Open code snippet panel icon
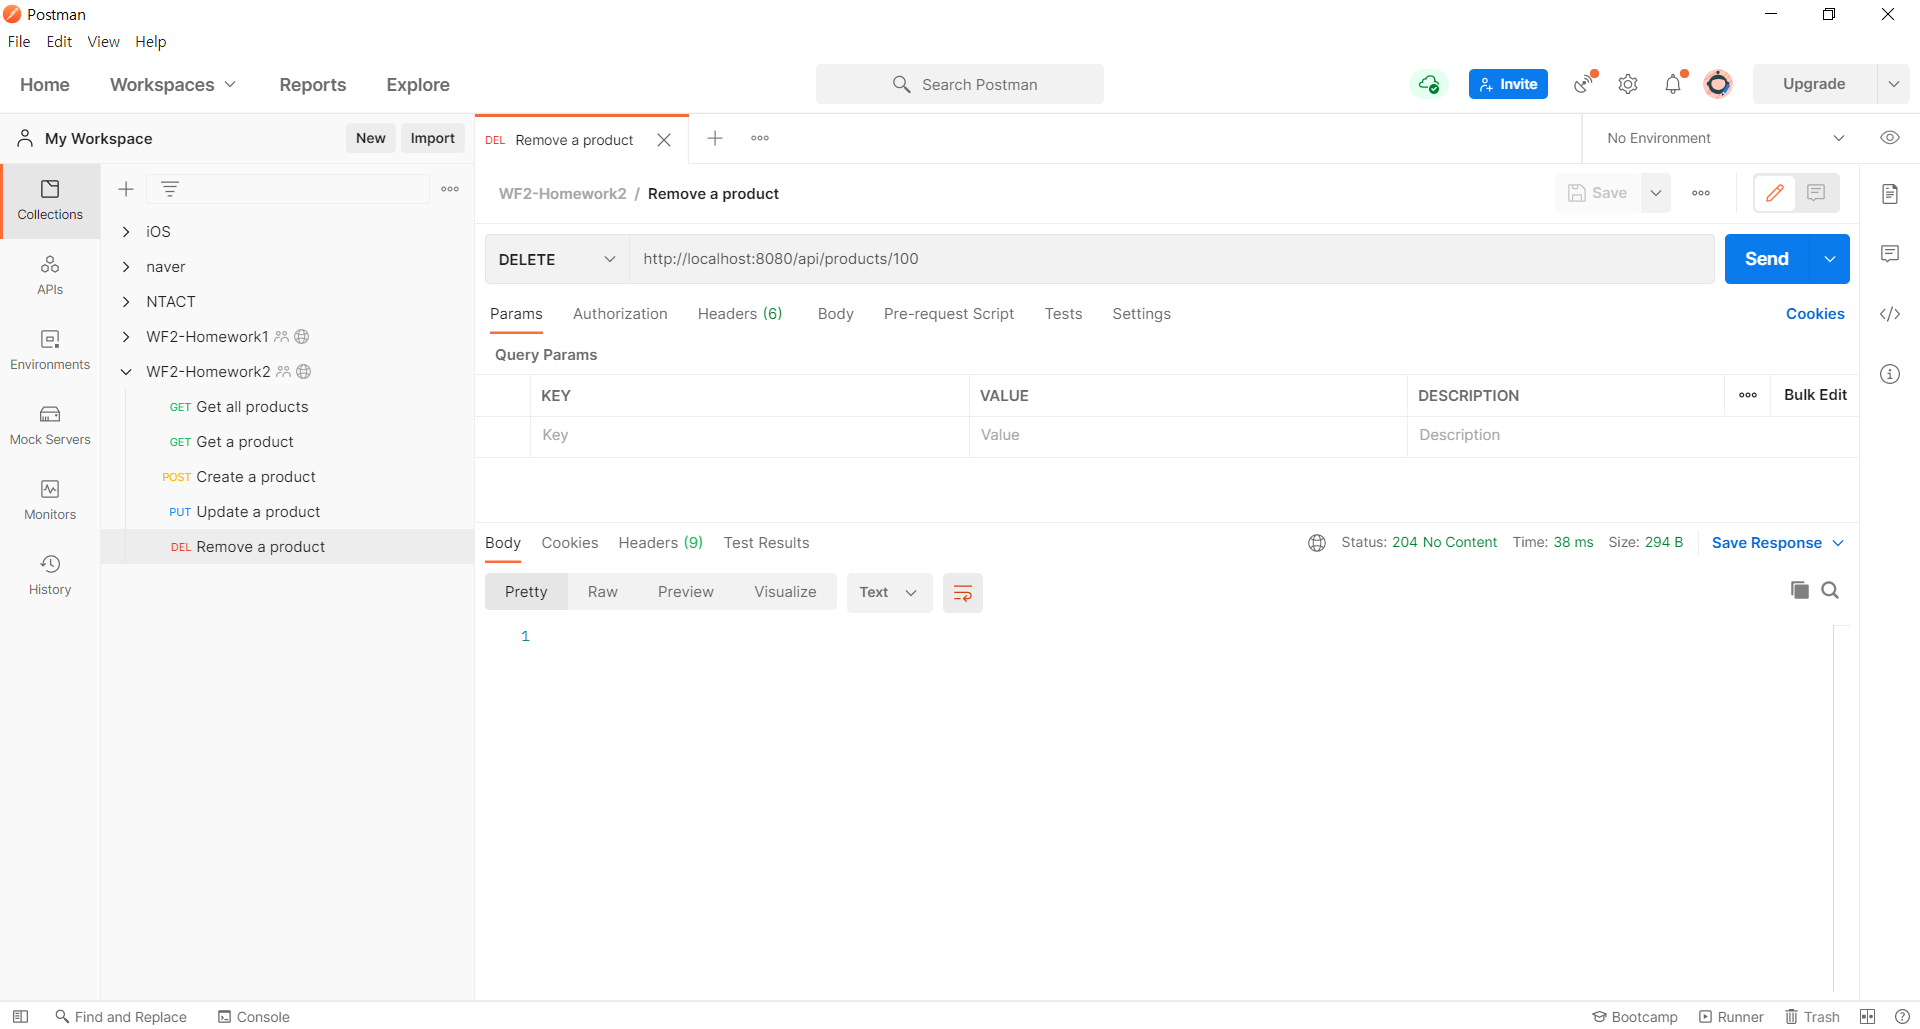 [1890, 314]
